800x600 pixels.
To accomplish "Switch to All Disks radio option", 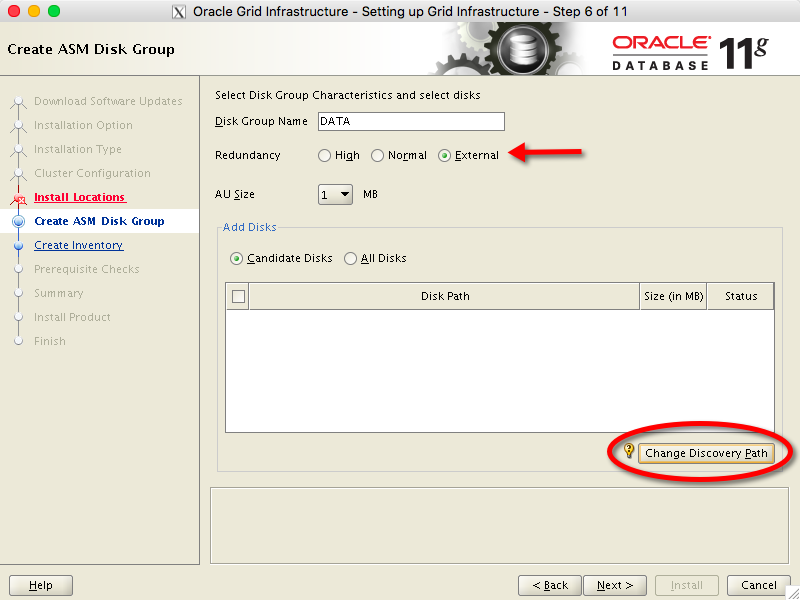I will [350, 258].
